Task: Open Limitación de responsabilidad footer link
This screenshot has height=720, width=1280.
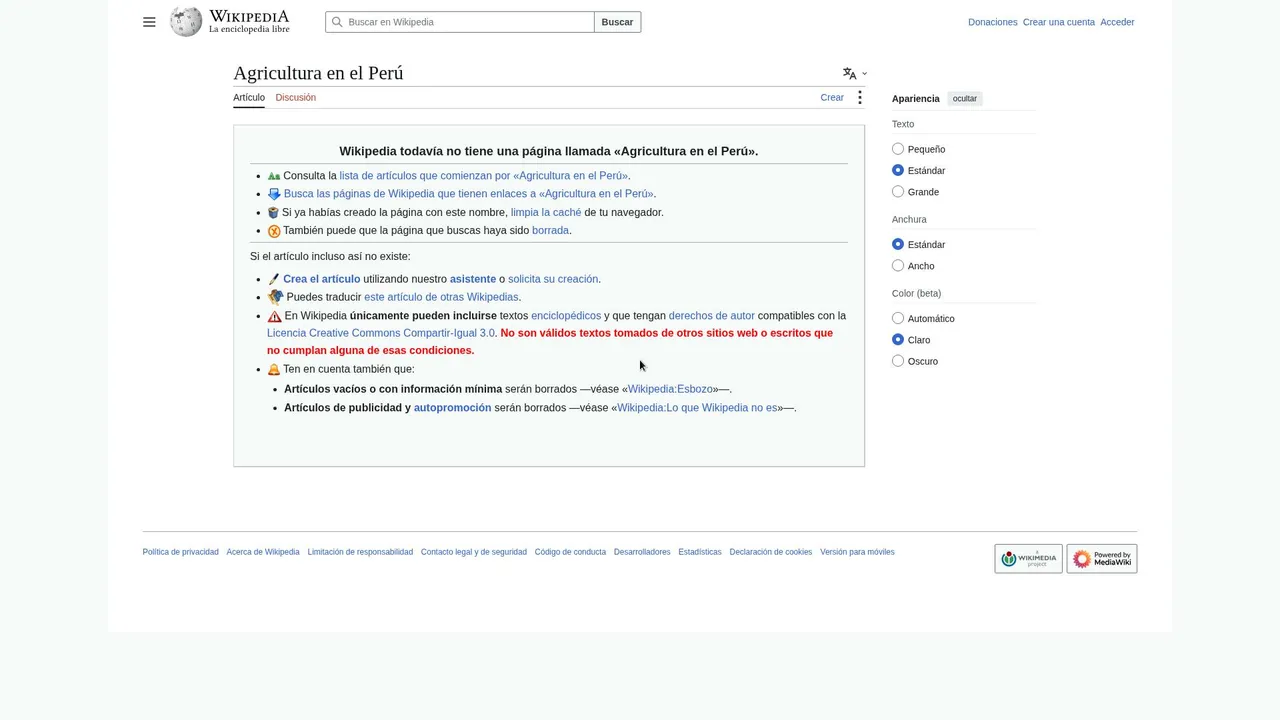Action: click(360, 552)
